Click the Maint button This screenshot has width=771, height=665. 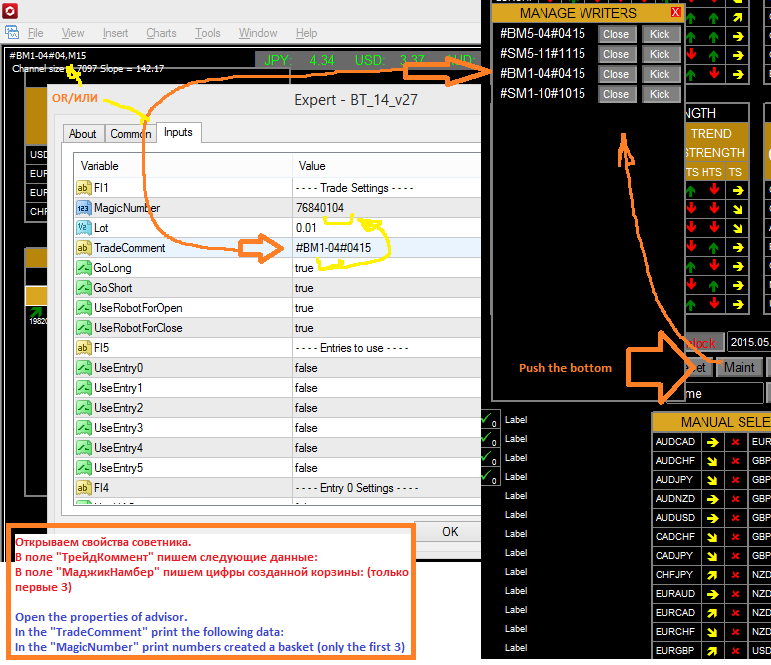pos(739,367)
